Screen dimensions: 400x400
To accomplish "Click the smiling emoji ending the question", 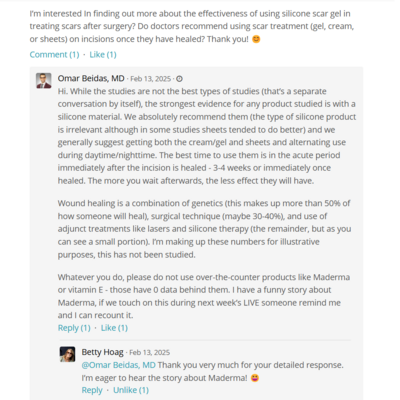I will point(256,39).
